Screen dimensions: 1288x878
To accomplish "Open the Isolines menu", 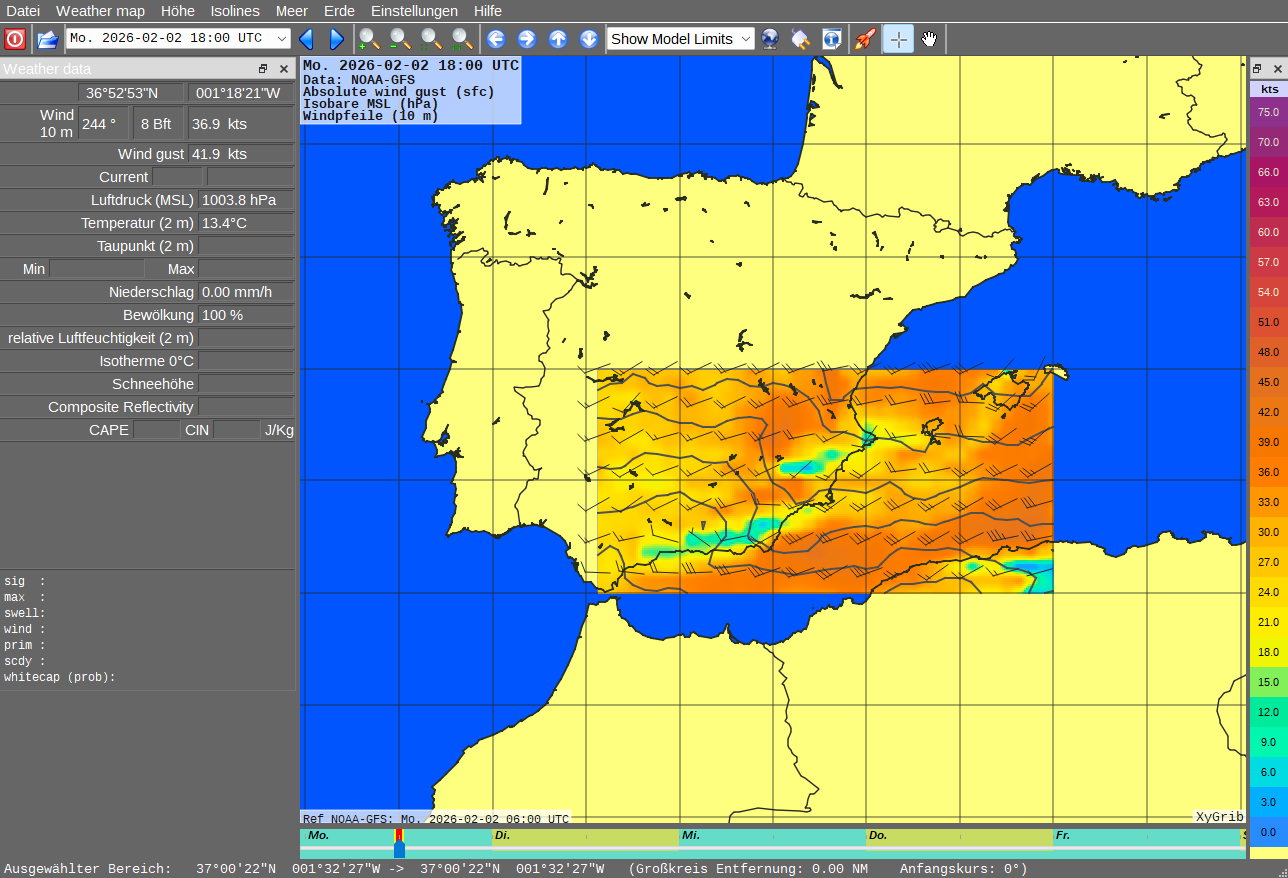I will click(x=235, y=11).
